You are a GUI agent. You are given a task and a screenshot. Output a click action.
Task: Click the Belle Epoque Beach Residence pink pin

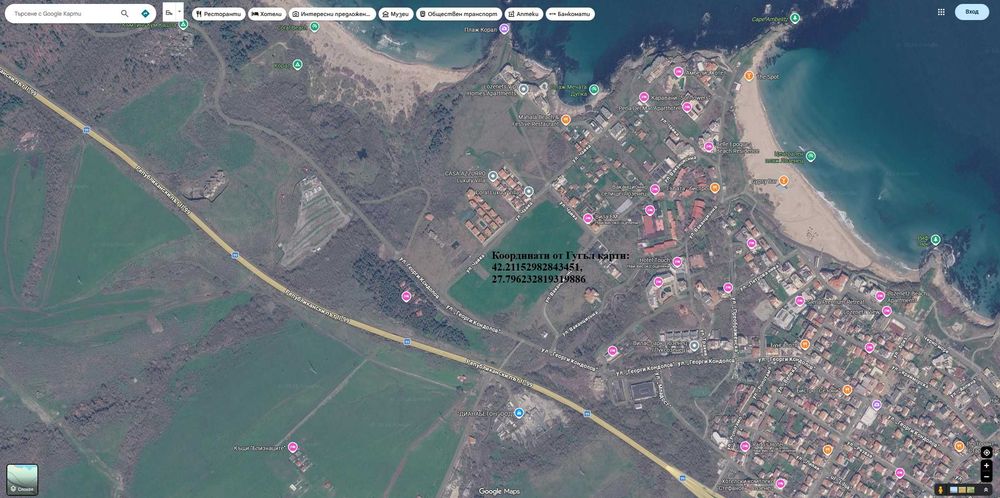(x=709, y=147)
